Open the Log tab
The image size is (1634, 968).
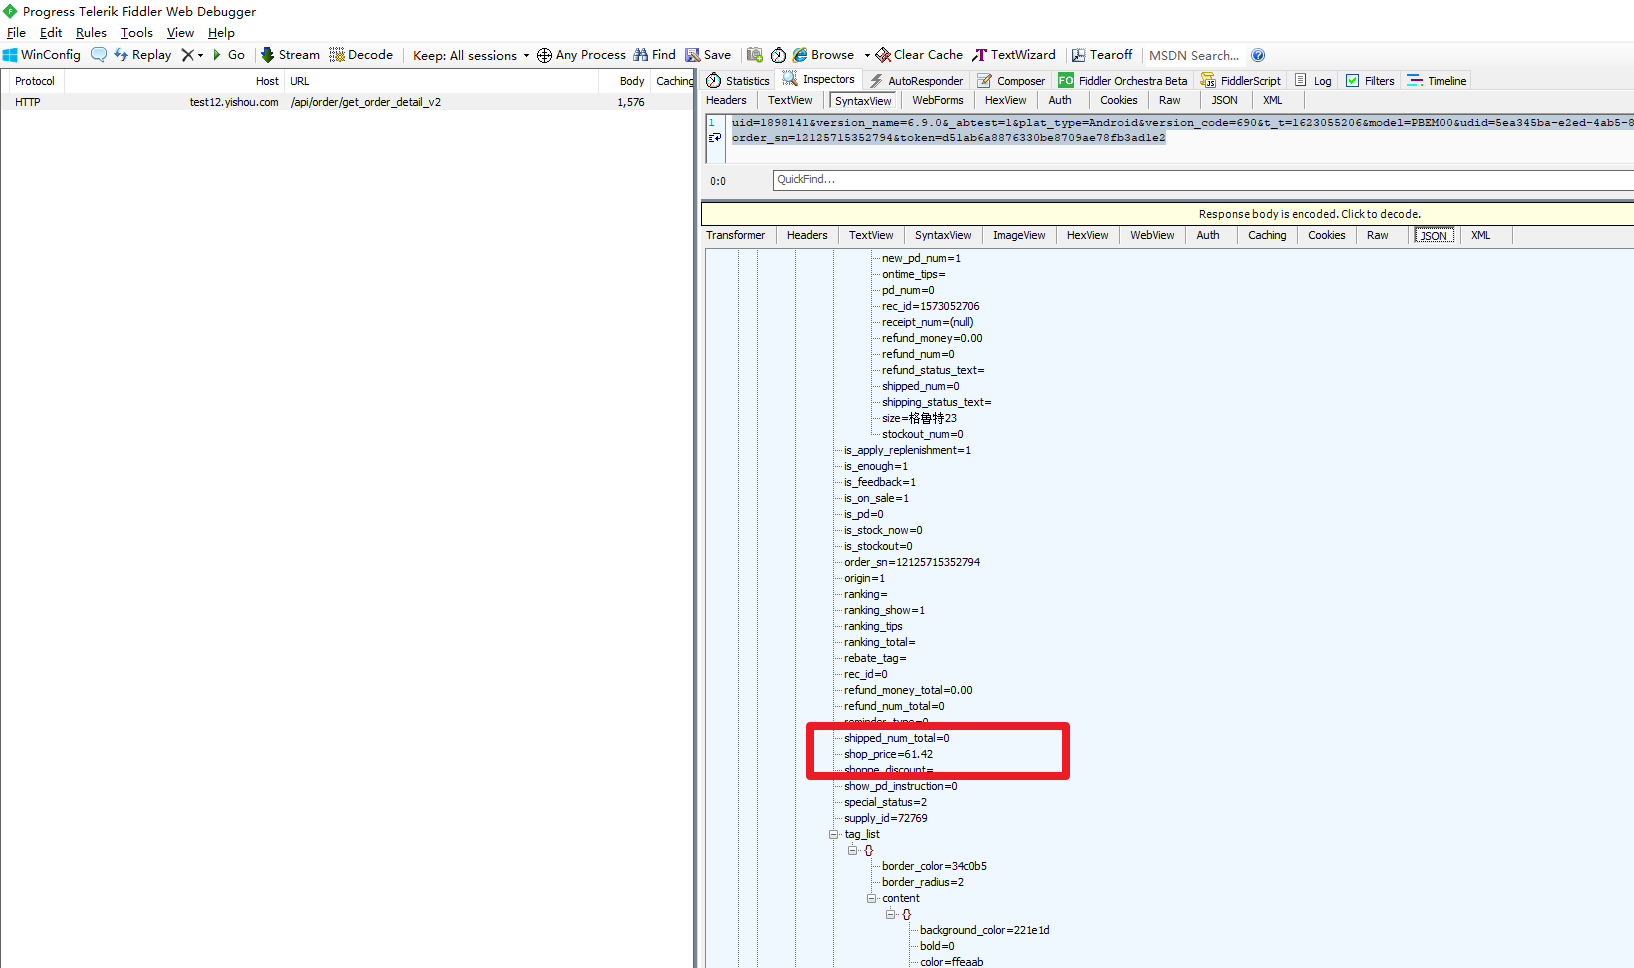pyautogui.click(x=1313, y=81)
